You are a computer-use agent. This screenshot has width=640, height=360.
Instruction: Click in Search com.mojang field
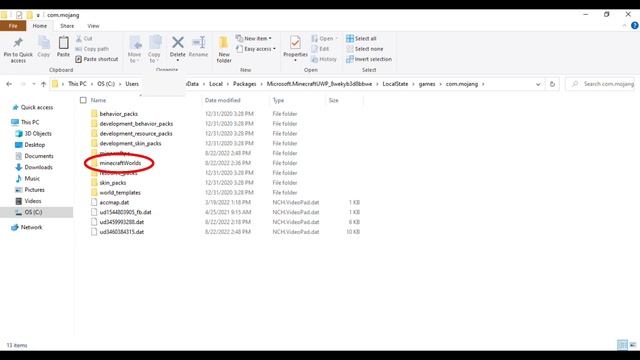click(x=600, y=84)
